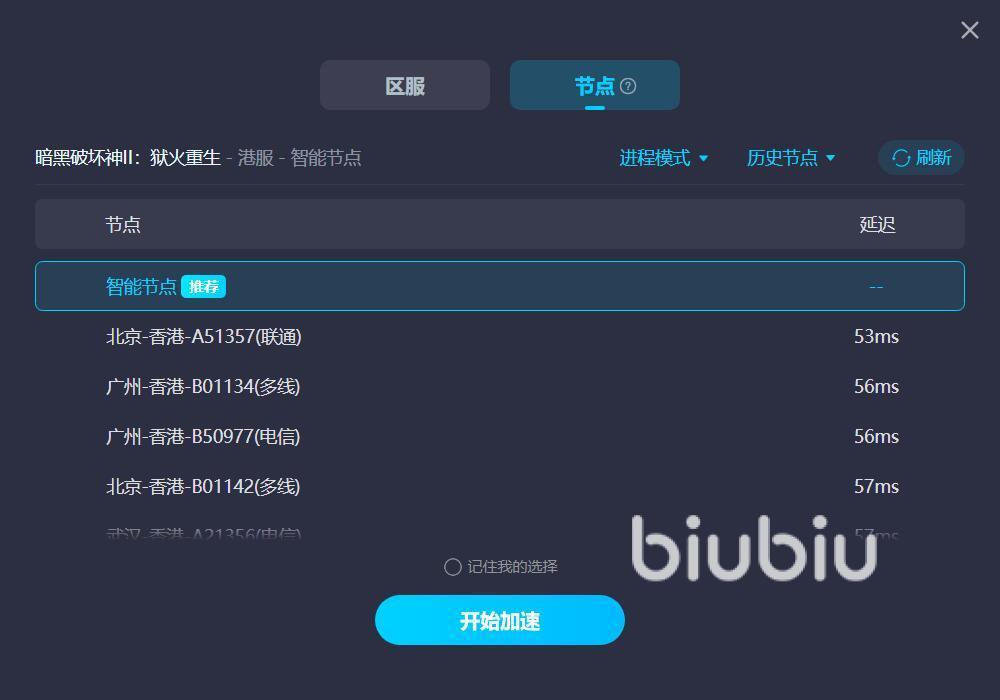Close the dialog with the X icon
This screenshot has width=1000, height=700.
(x=969, y=30)
